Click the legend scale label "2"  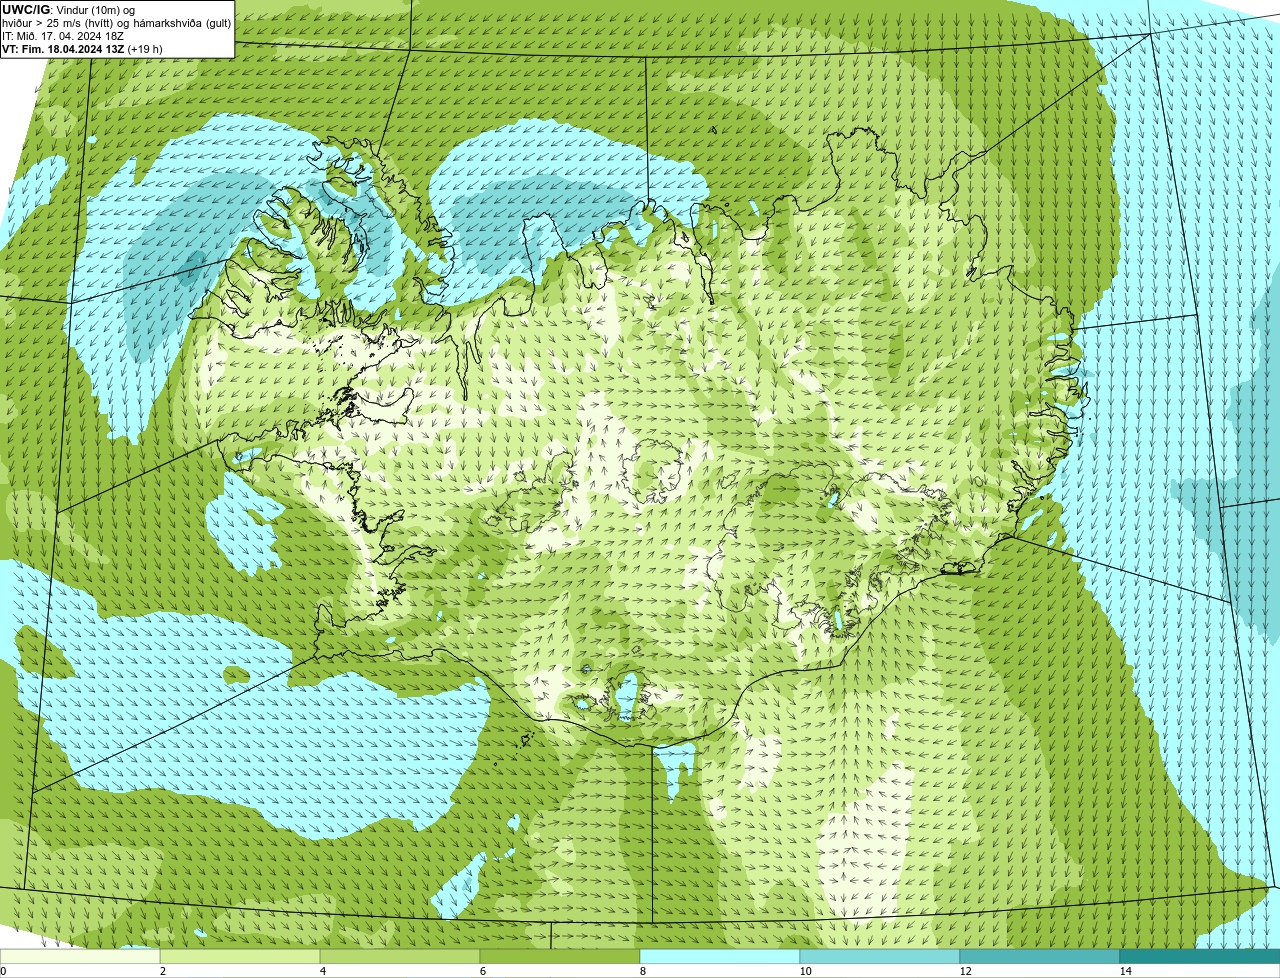coord(162,971)
